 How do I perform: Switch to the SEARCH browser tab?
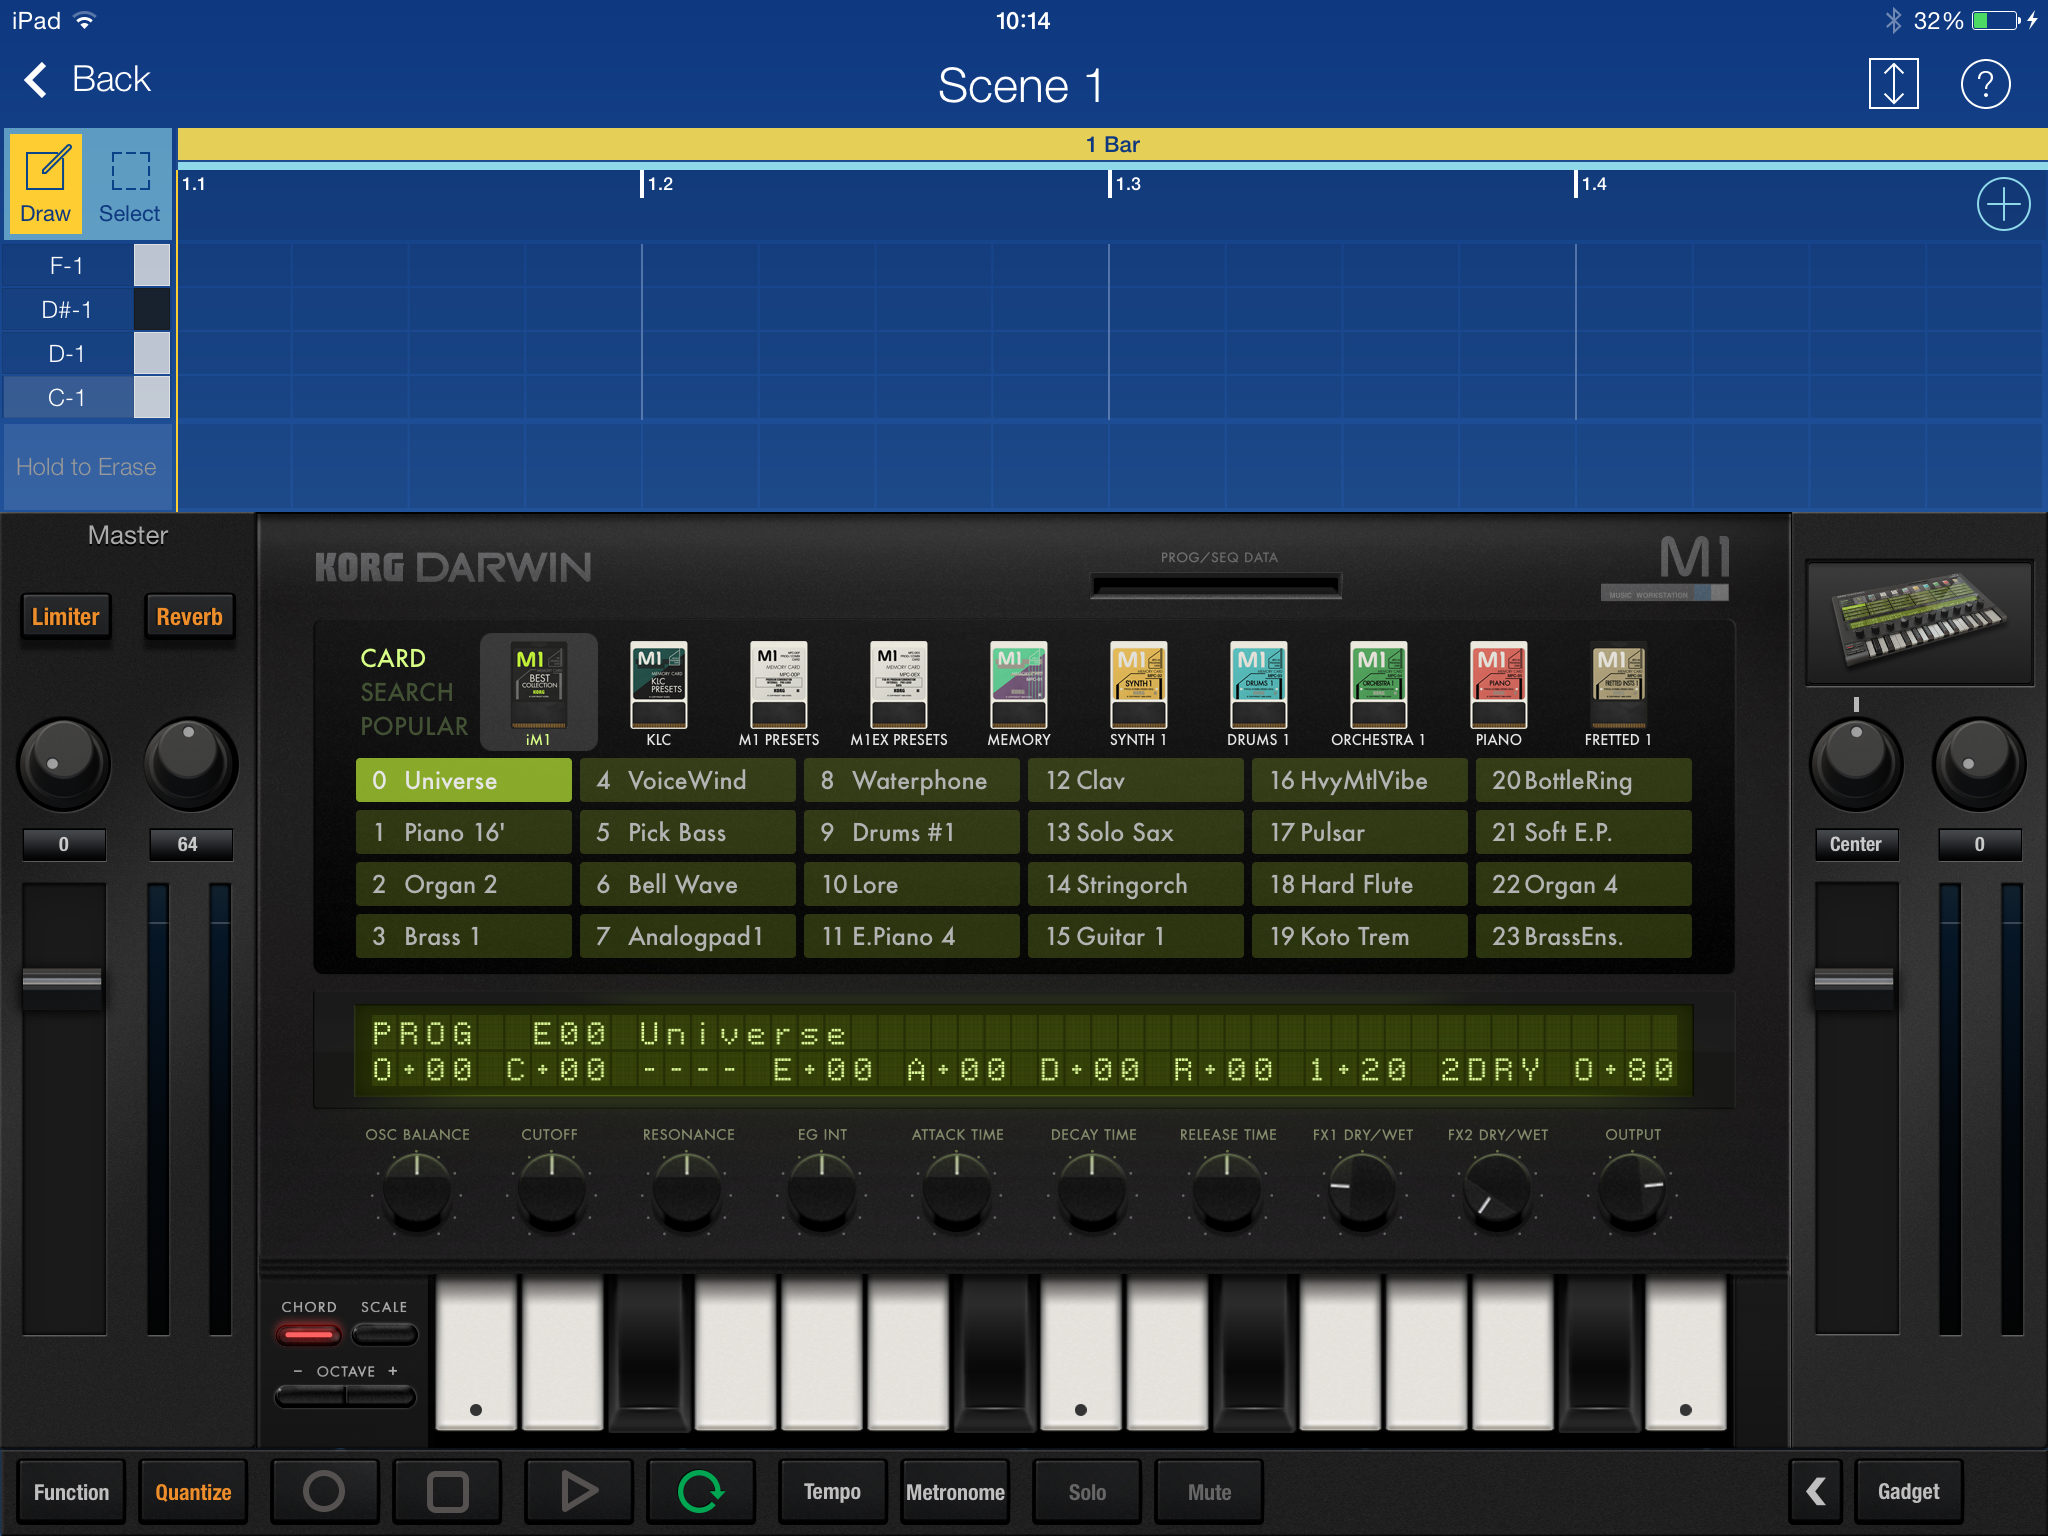tap(406, 692)
